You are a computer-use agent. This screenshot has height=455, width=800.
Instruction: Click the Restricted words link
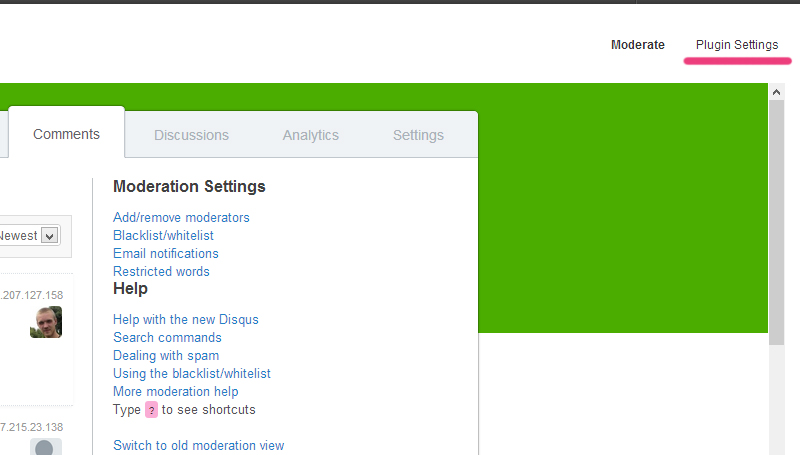(x=161, y=271)
